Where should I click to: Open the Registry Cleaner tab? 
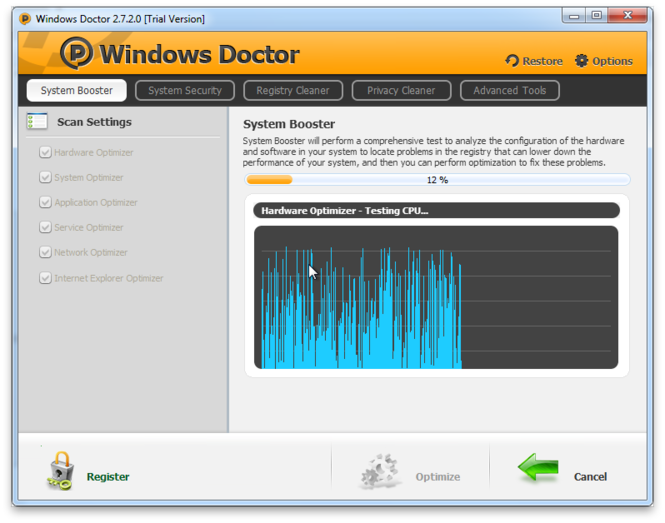click(293, 90)
